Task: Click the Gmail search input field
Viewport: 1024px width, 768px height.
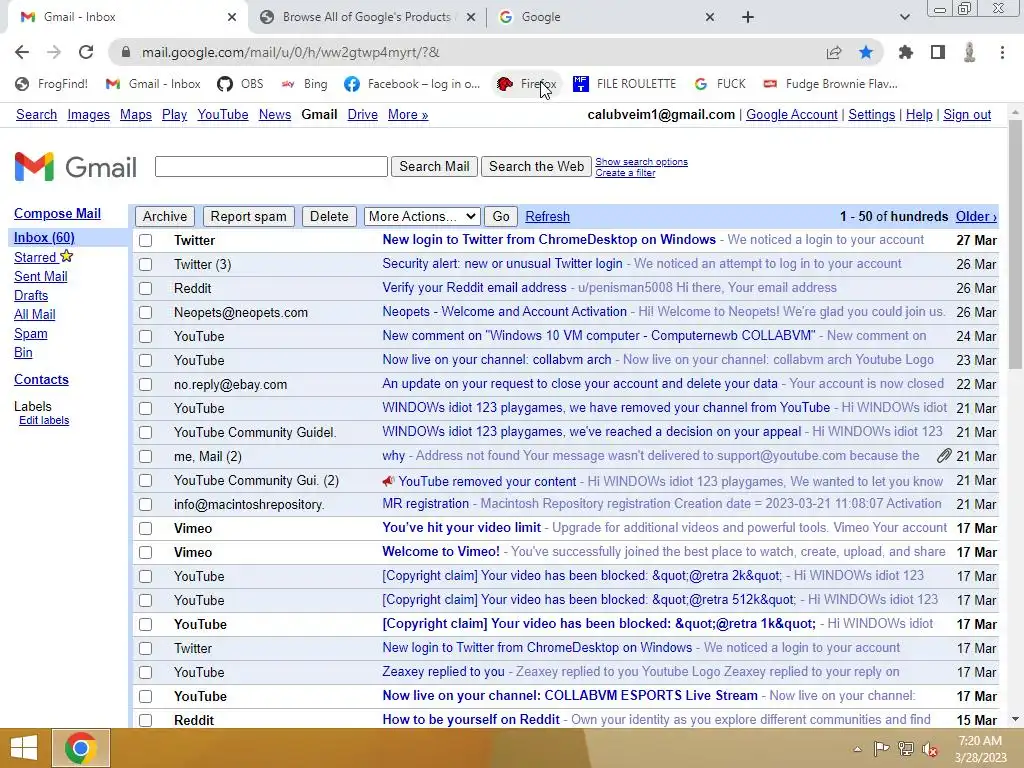Action: [x=271, y=167]
